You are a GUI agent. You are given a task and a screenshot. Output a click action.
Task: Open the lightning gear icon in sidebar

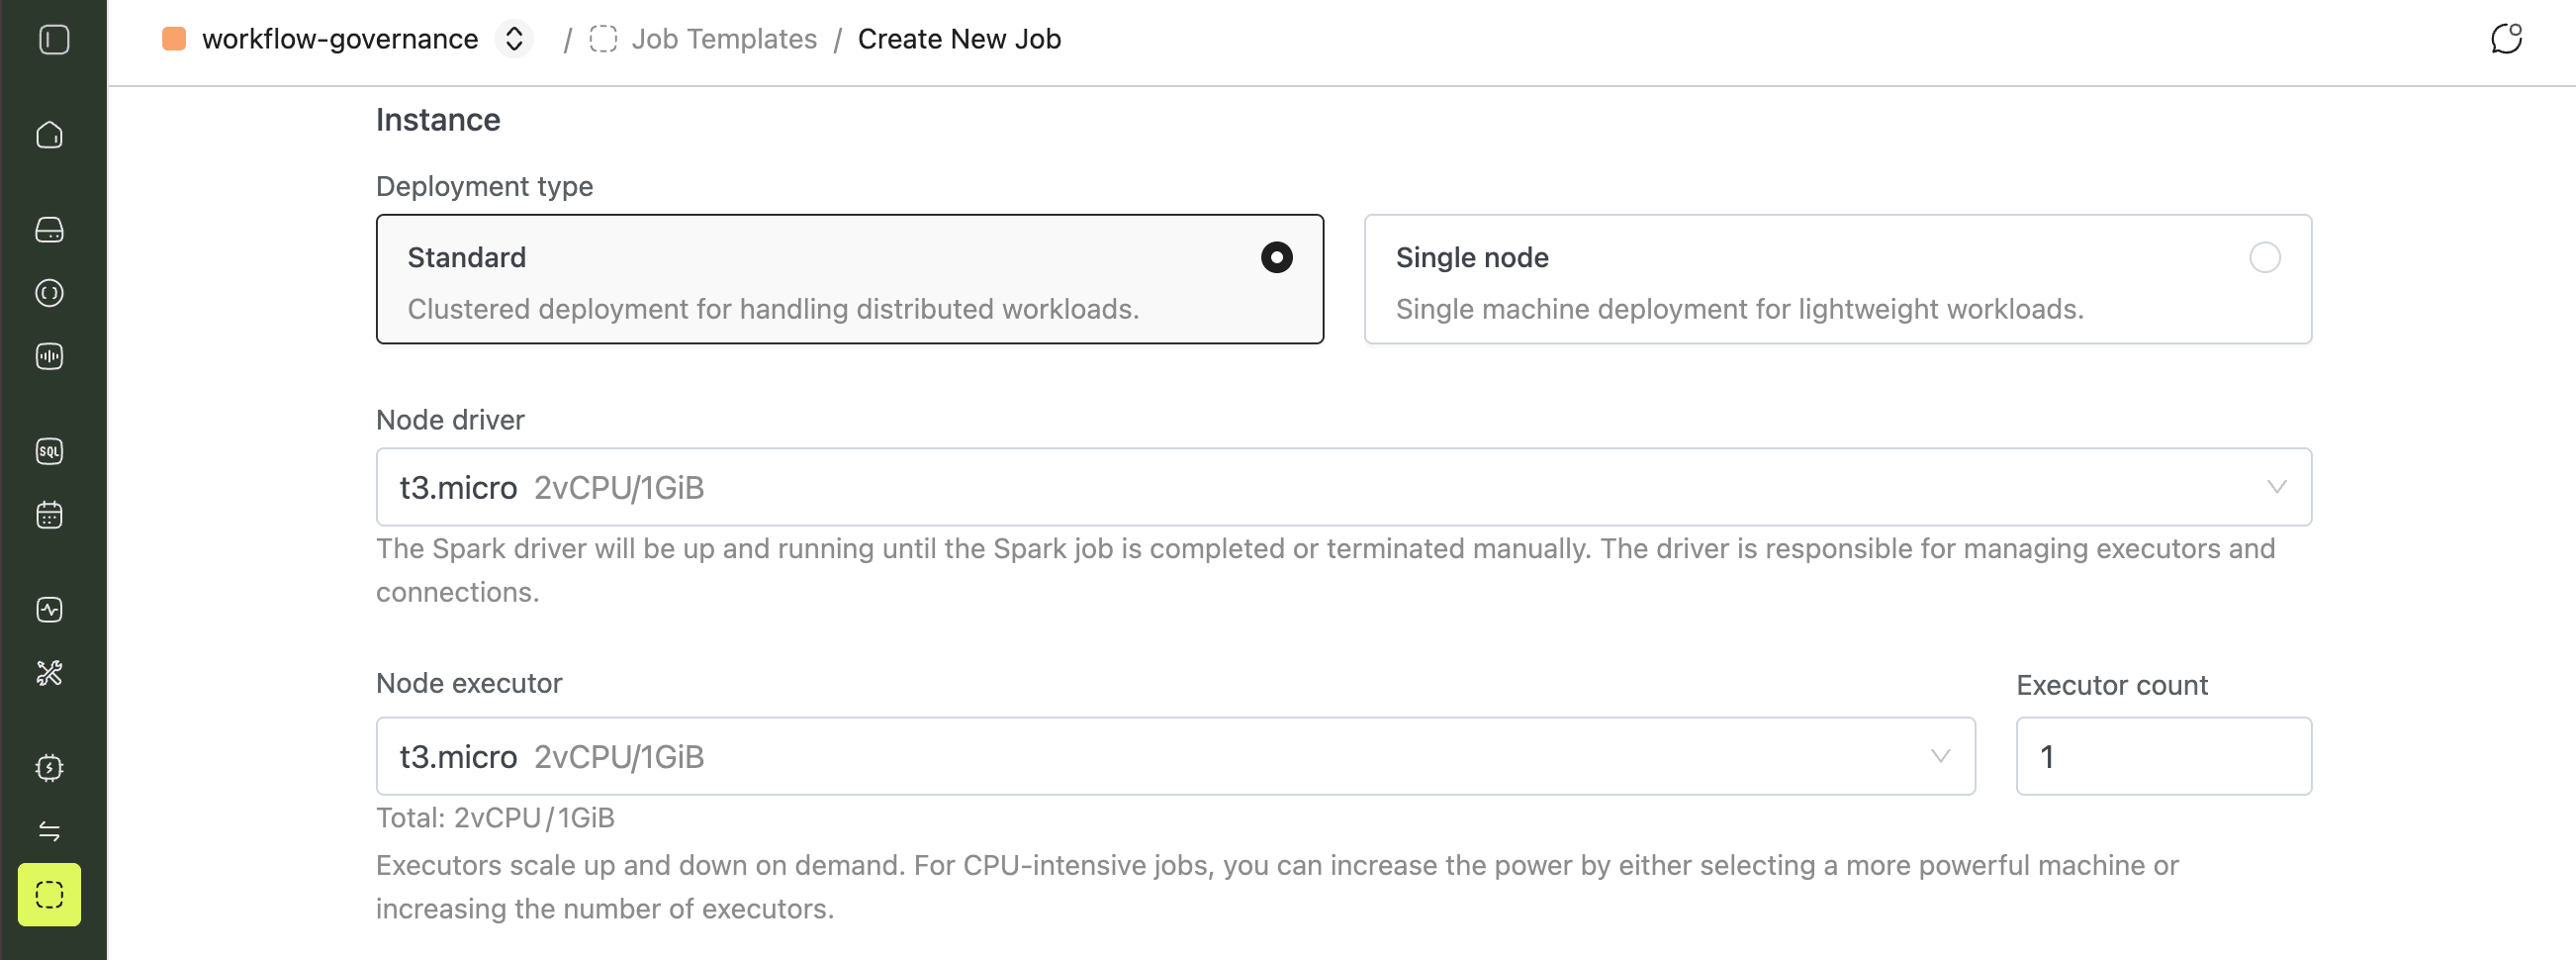coord(49,767)
